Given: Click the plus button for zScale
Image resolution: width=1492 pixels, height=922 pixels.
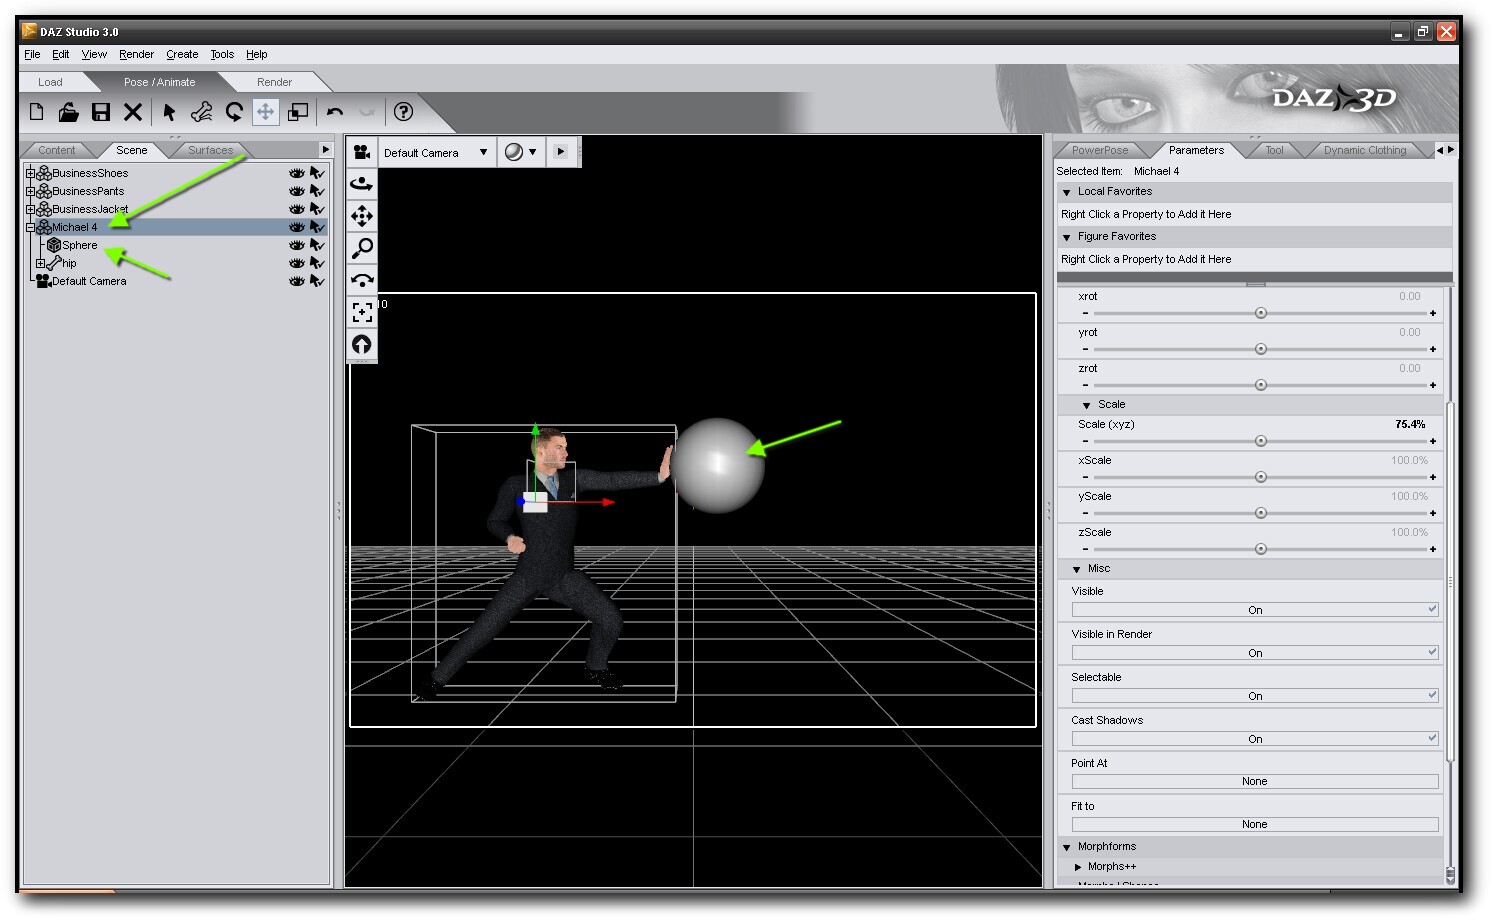Looking at the screenshot, I should pos(1433,549).
